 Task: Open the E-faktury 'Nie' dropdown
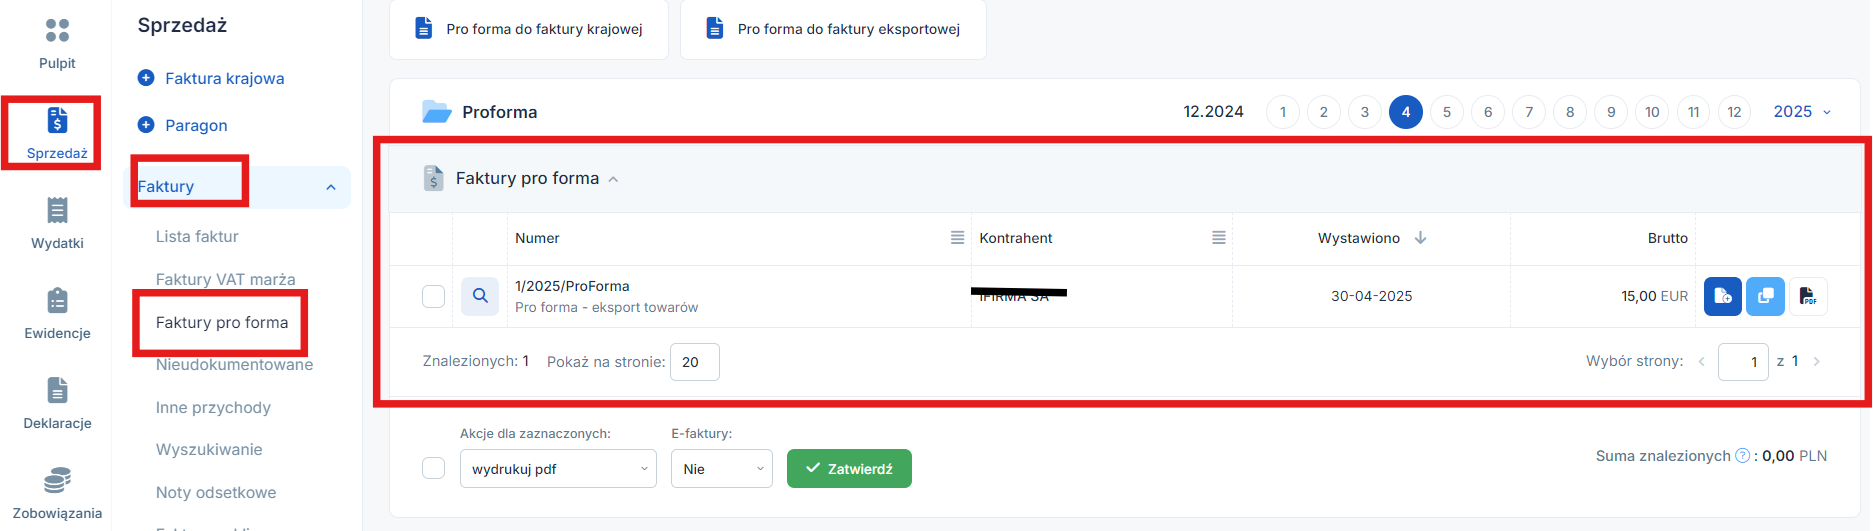tap(722, 469)
